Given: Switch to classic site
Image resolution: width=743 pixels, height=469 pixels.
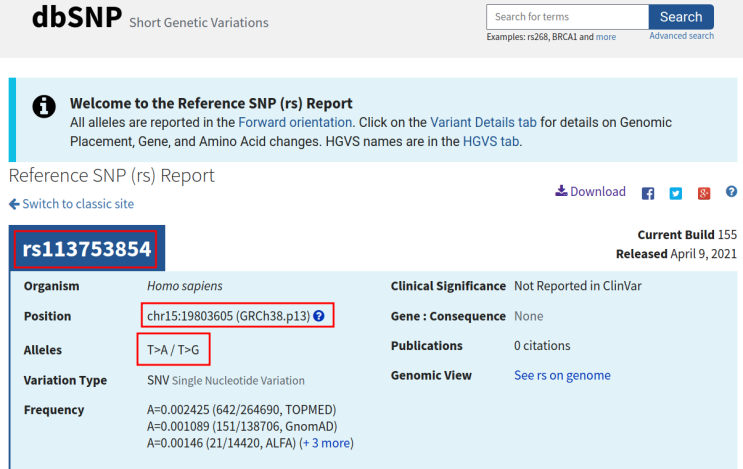Looking at the screenshot, I should point(71,204).
